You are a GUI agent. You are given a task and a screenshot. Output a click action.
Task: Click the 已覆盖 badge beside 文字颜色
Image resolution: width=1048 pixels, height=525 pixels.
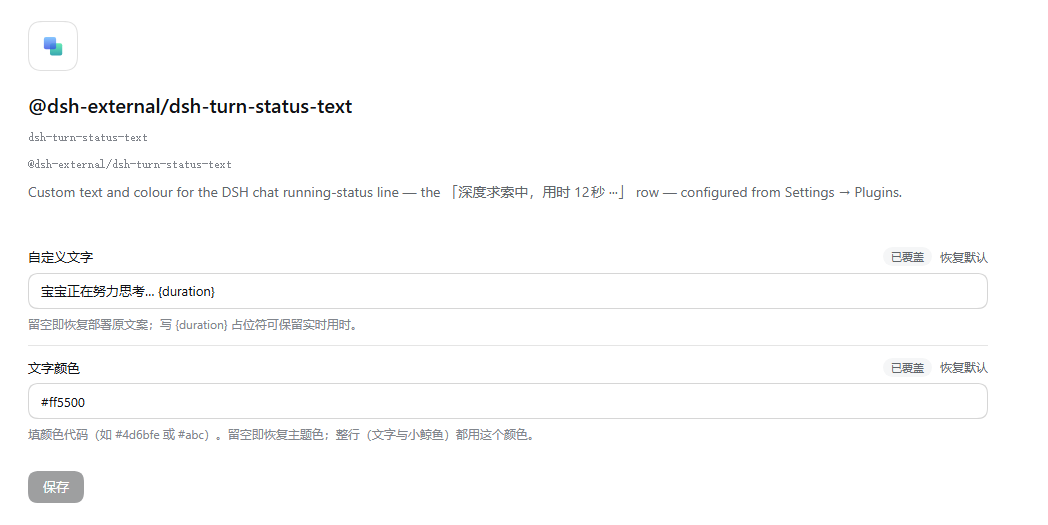(x=907, y=368)
